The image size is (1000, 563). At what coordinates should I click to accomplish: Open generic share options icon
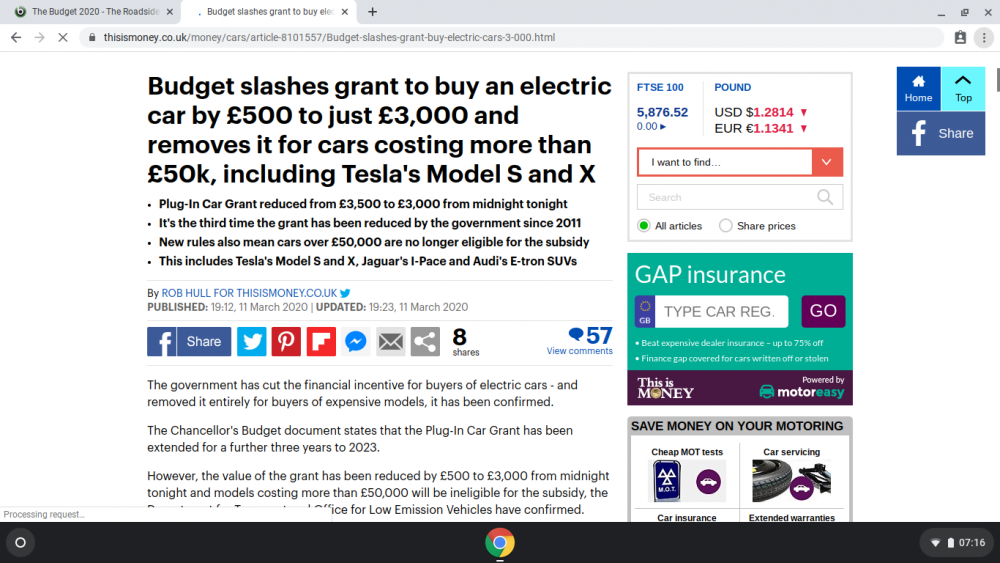(x=425, y=342)
